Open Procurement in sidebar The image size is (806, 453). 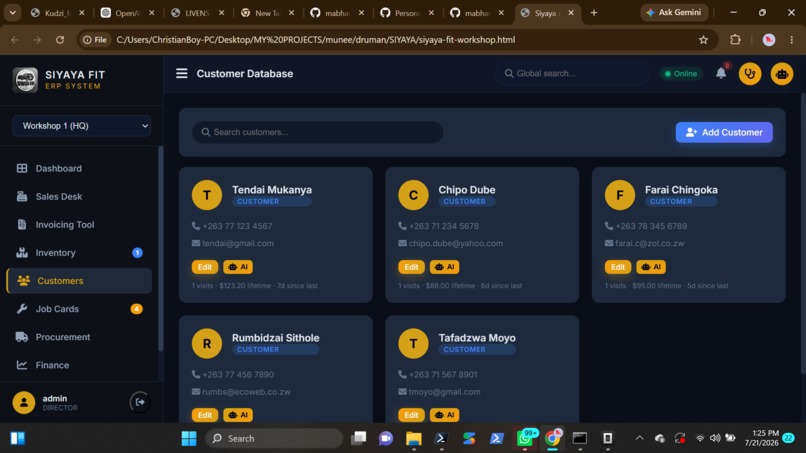80,337
